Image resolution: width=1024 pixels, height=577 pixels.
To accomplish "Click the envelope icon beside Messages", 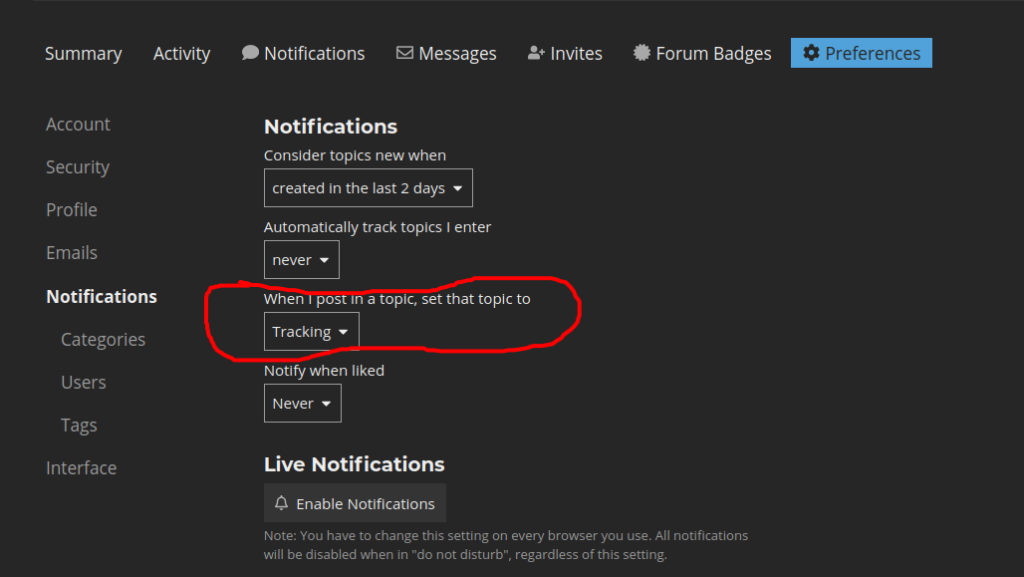I will point(403,52).
